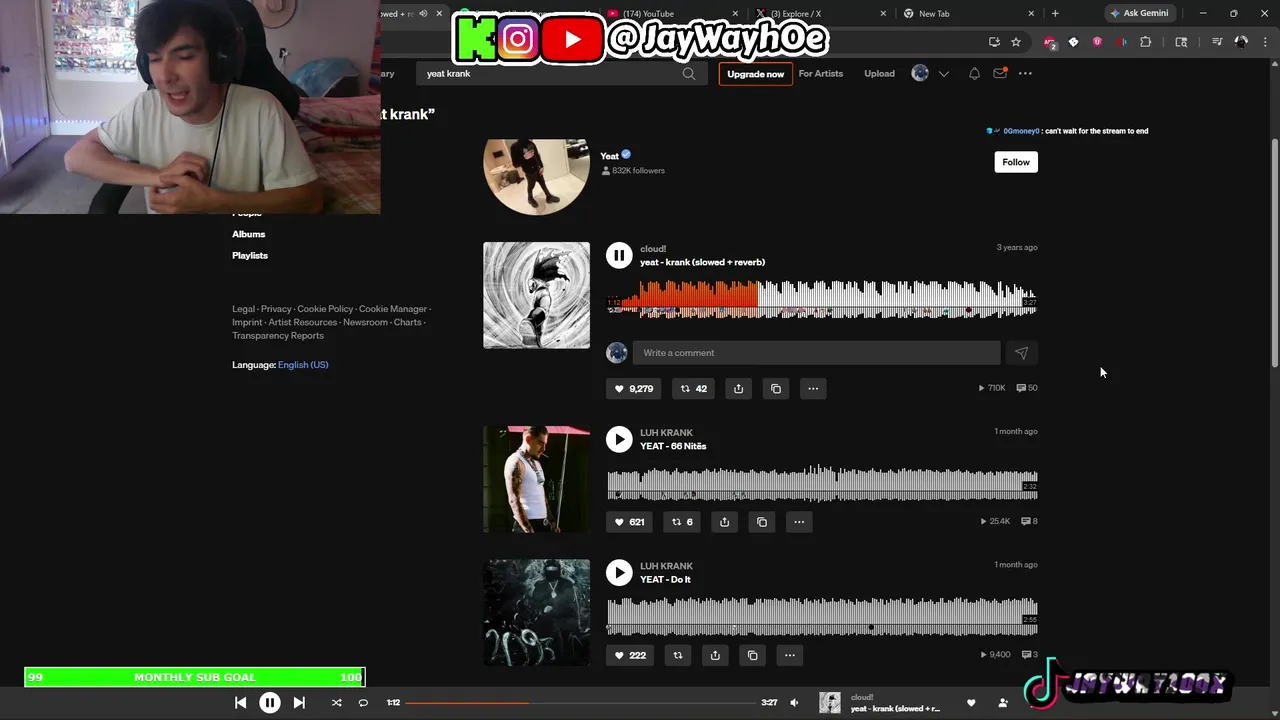Open the messages envelope
Viewport: 1280px width, 720px height.
coord(999,73)
